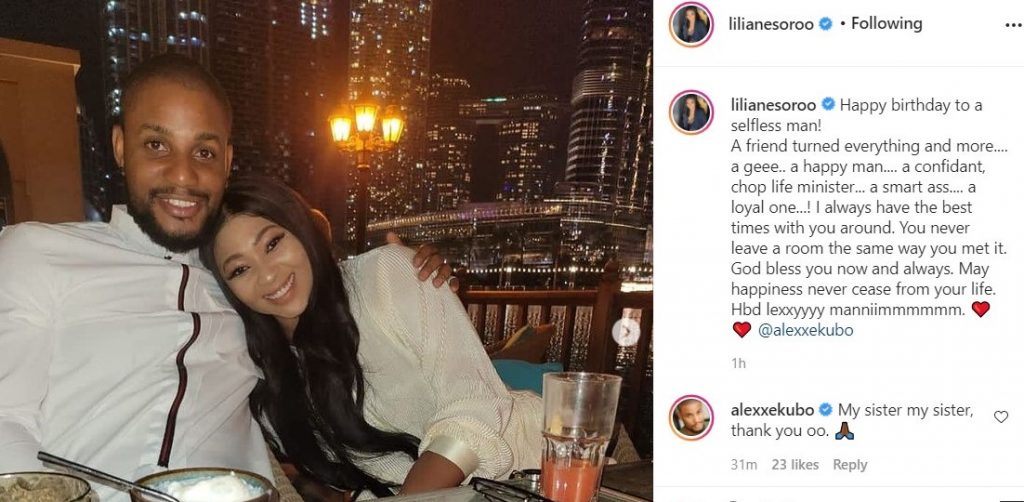The image size is (1024, 502).
Task: Click the 1h post timestamp
Action: click(x=738, y=364)
